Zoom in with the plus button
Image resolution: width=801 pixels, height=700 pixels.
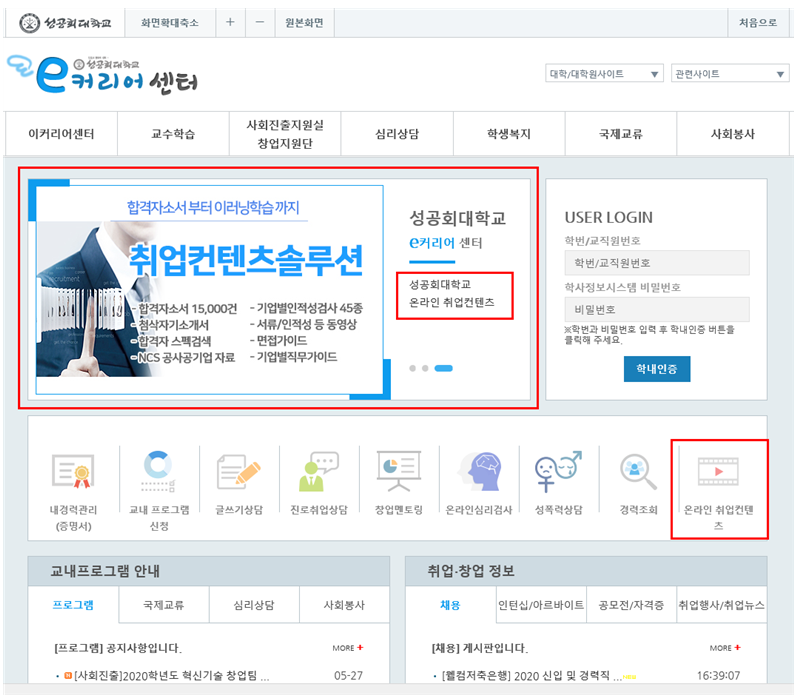click(230, 22)
